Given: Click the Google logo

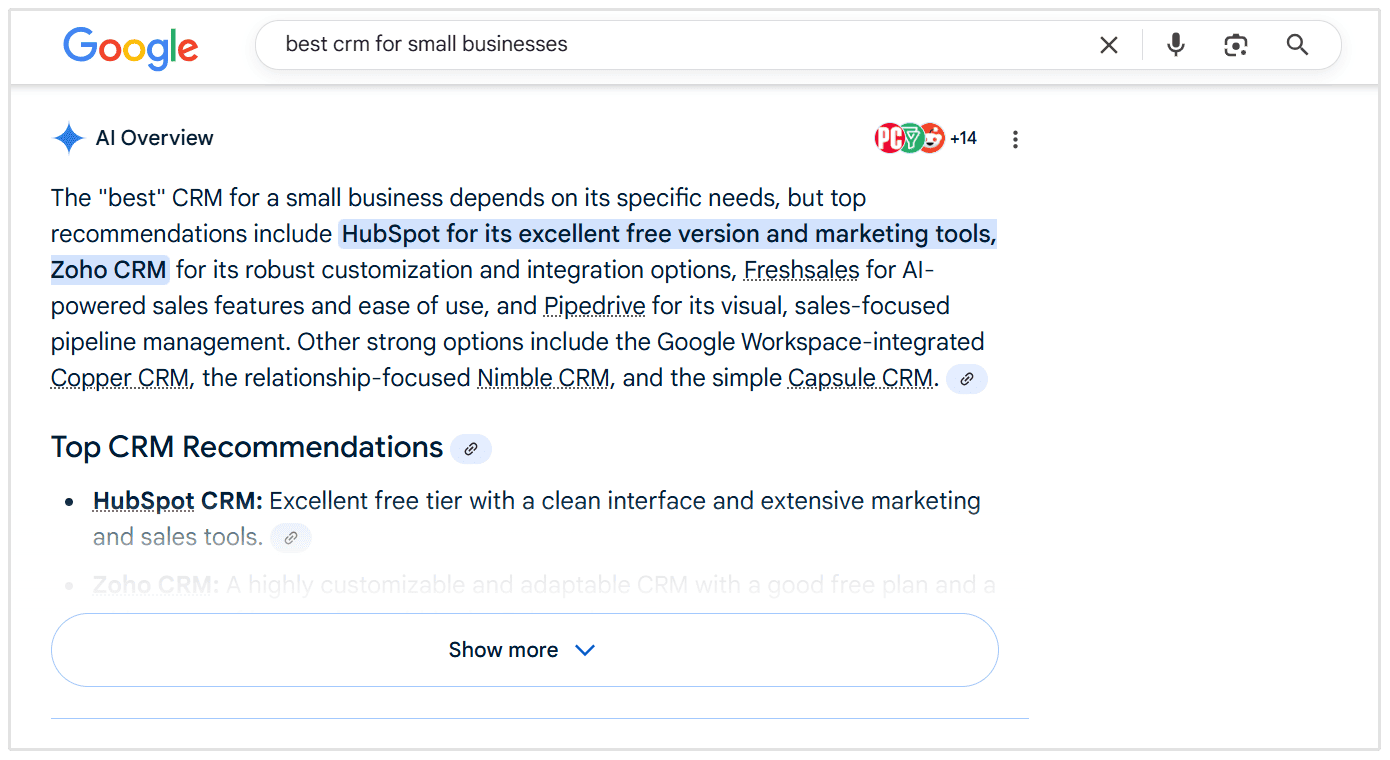Looking at the screenshot, I should (130, 47).
